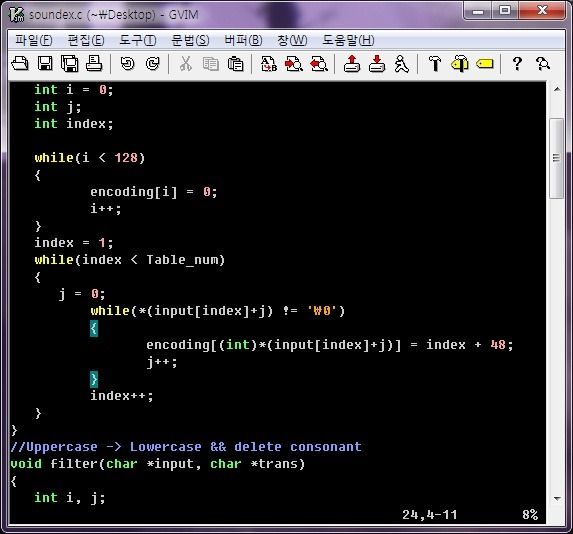Click the 'int index;' declaration

[74, 124]
